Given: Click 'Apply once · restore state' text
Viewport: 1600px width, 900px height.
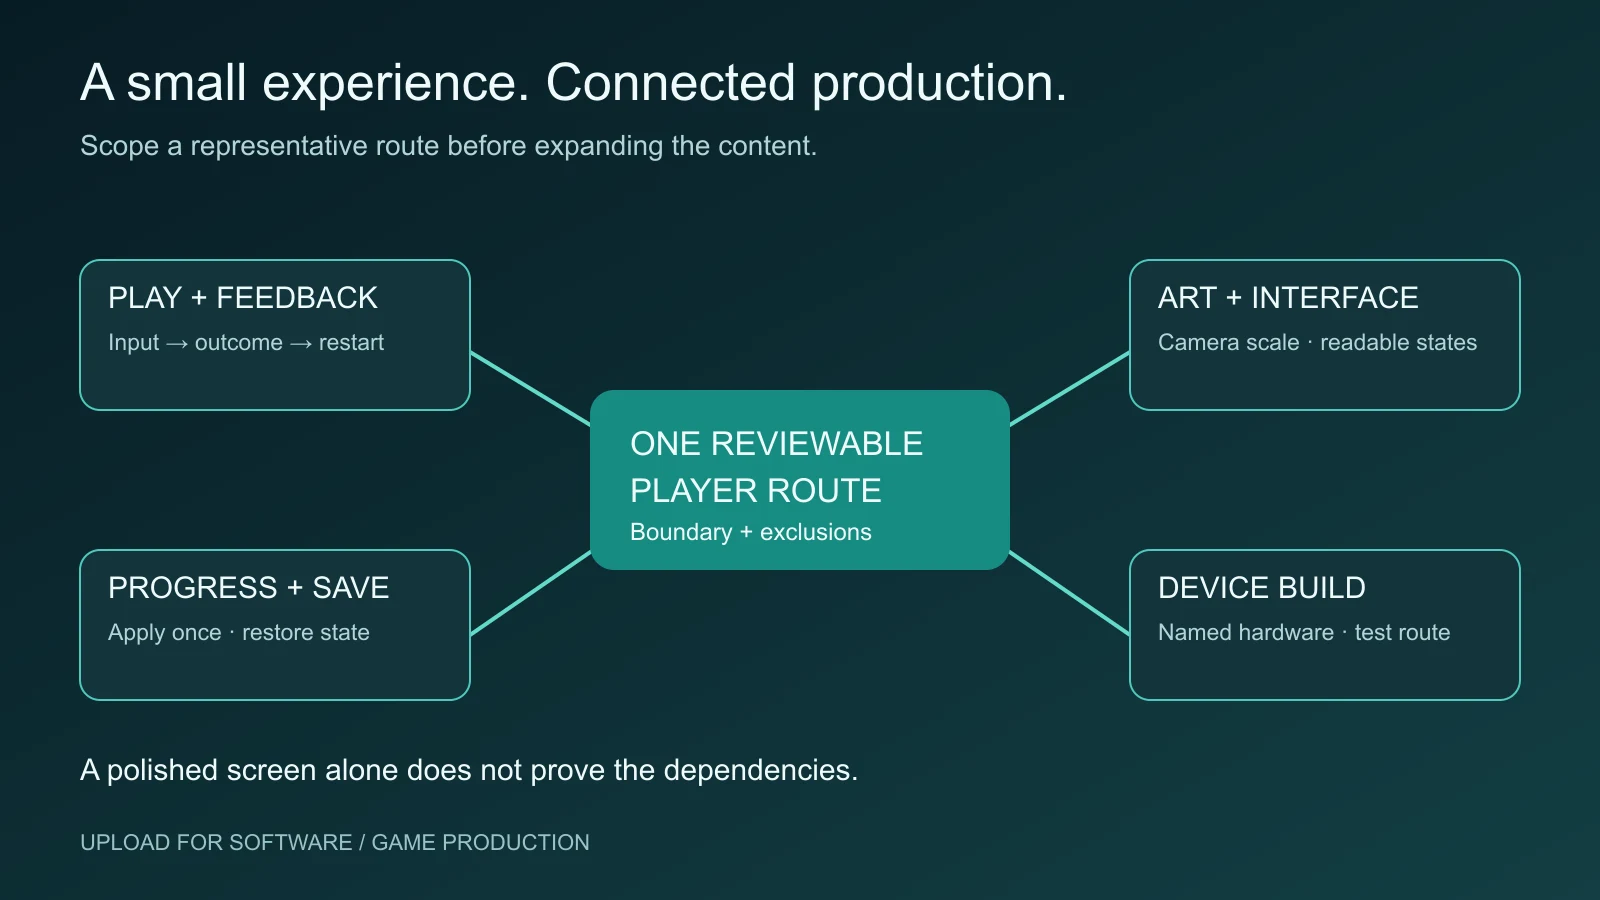Looking at the screenshot, I should click(239, 633).
